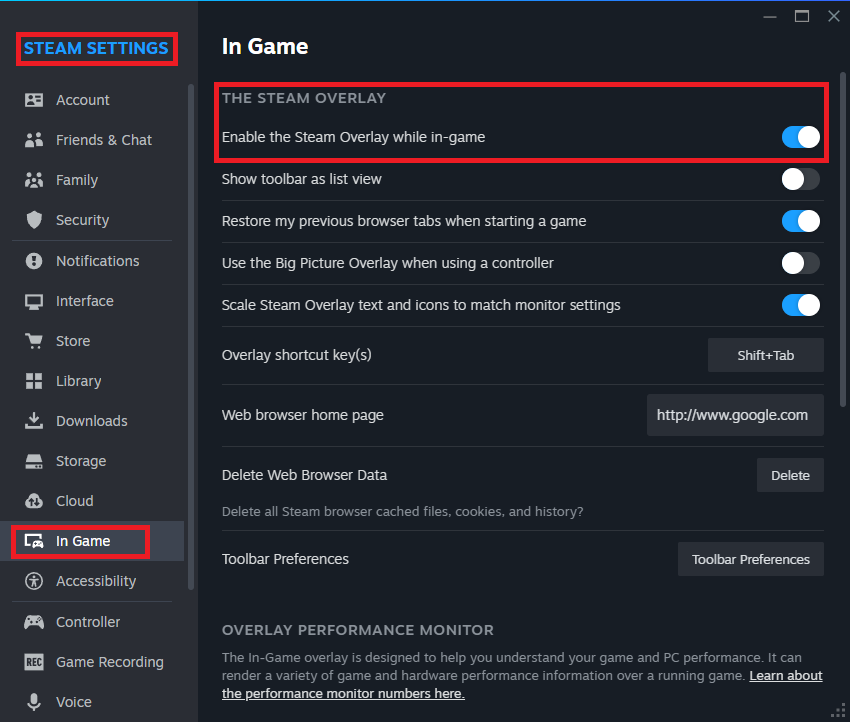Go to Downloads settings
This screenshot has width=850, height=722.
[92, 421]
